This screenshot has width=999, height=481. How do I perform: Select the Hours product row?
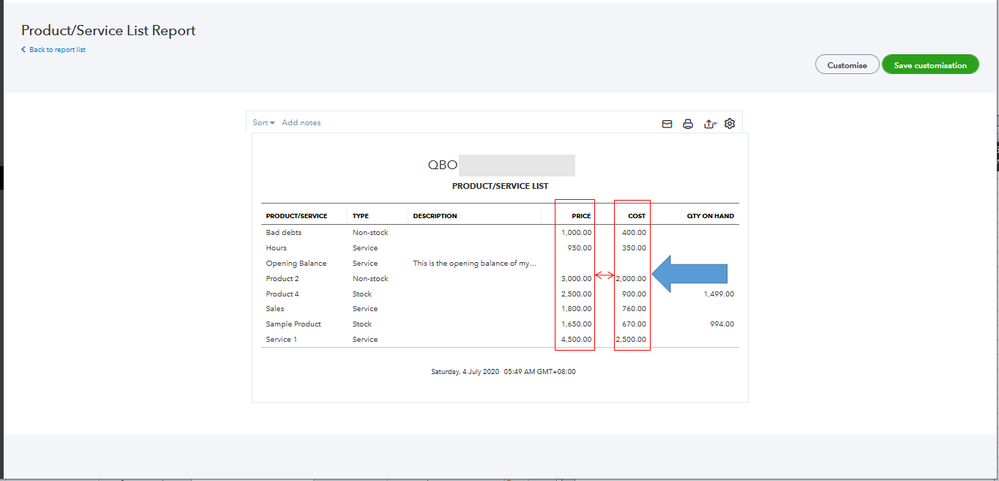tap(276, 248)
